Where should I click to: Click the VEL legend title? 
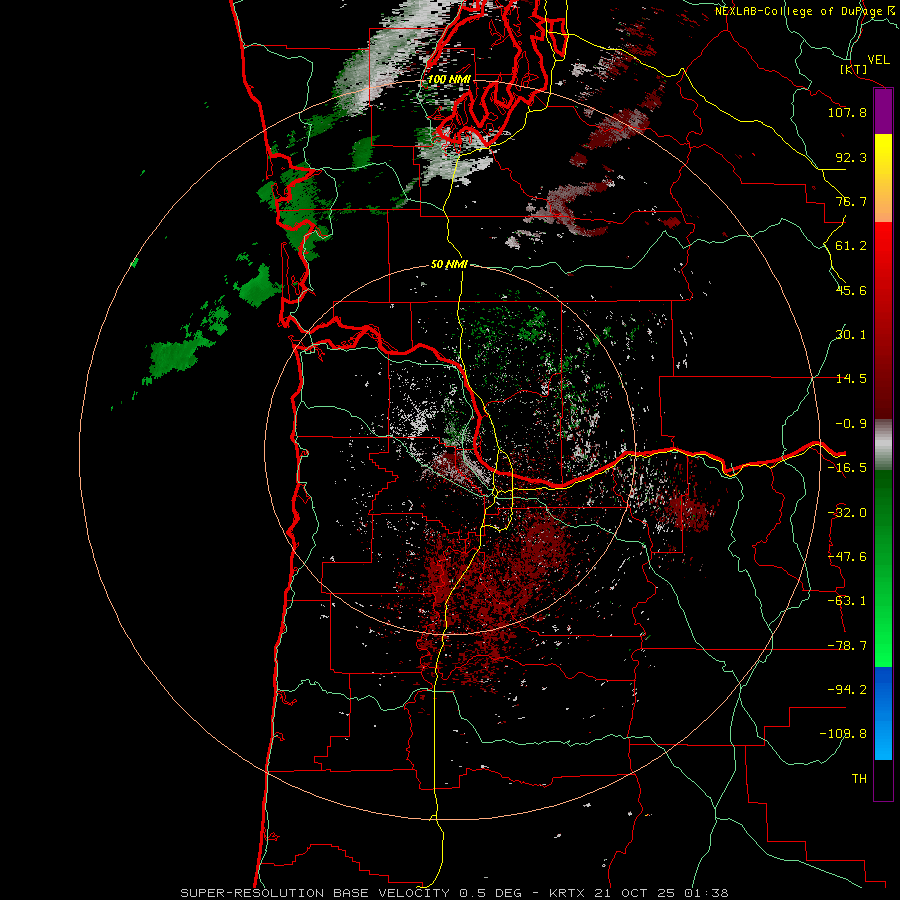coord(879,60)
